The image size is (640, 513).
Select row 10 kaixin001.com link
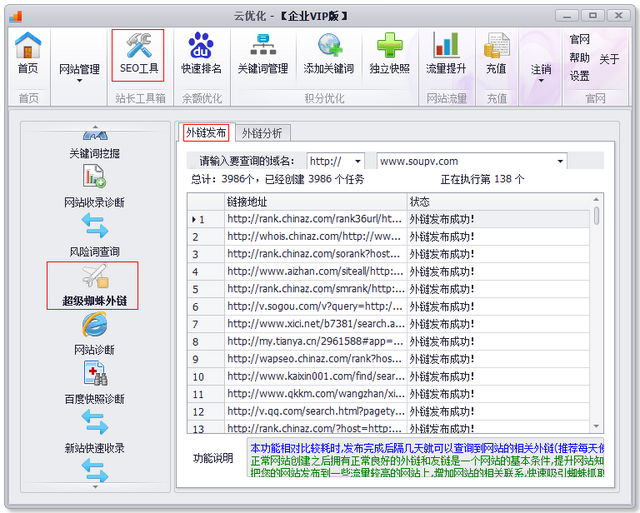tap(316, 376)
